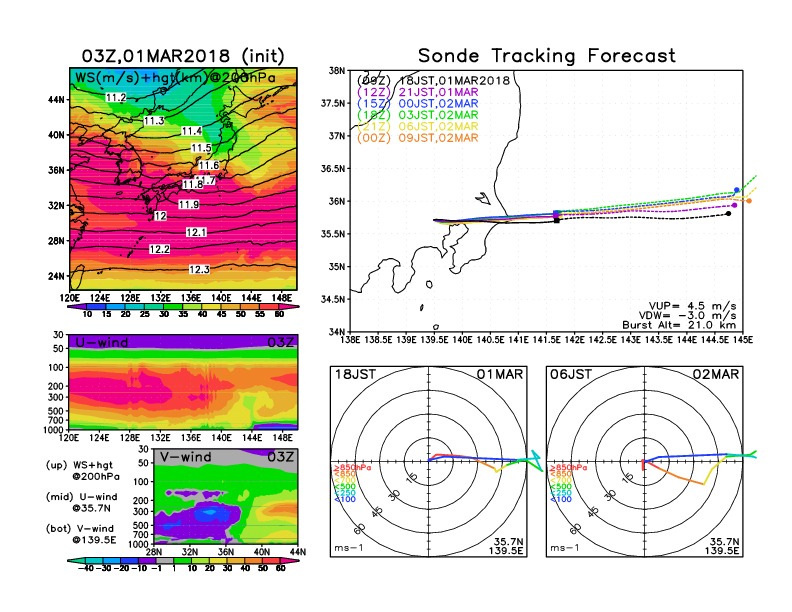This screenshot has height=612, width=792.
Task: Click the "138E" longitude label on track map
Action: click(350, 340)
